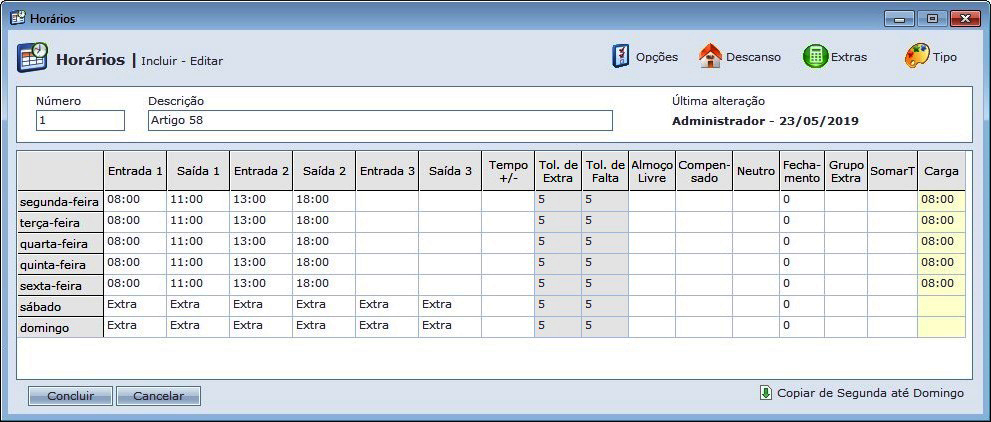Click the Horários calendar clock icon
Viewport: 991px width, 422px height.
33,58
